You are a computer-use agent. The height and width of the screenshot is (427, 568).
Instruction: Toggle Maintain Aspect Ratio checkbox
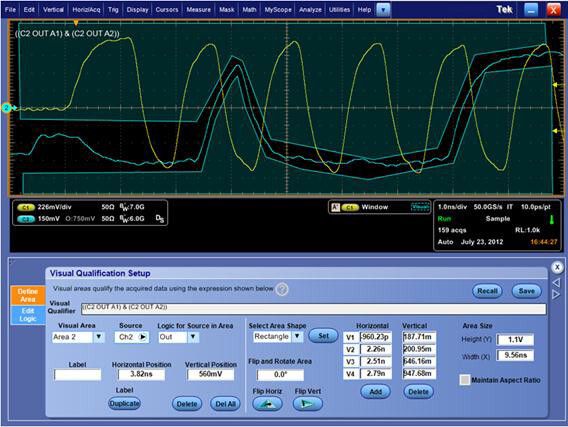[464, 380]
